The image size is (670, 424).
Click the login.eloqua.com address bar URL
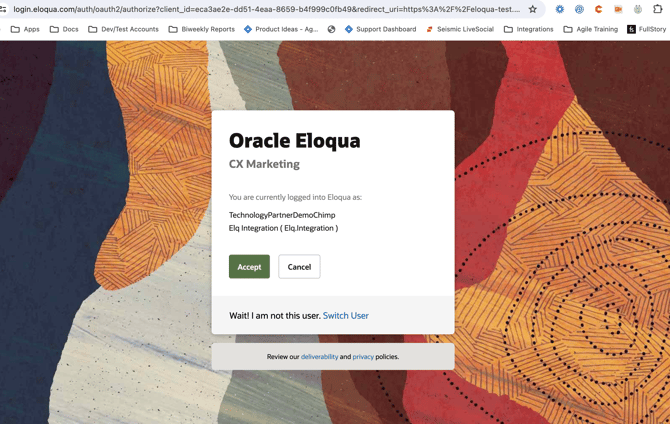tap(267, 9)
